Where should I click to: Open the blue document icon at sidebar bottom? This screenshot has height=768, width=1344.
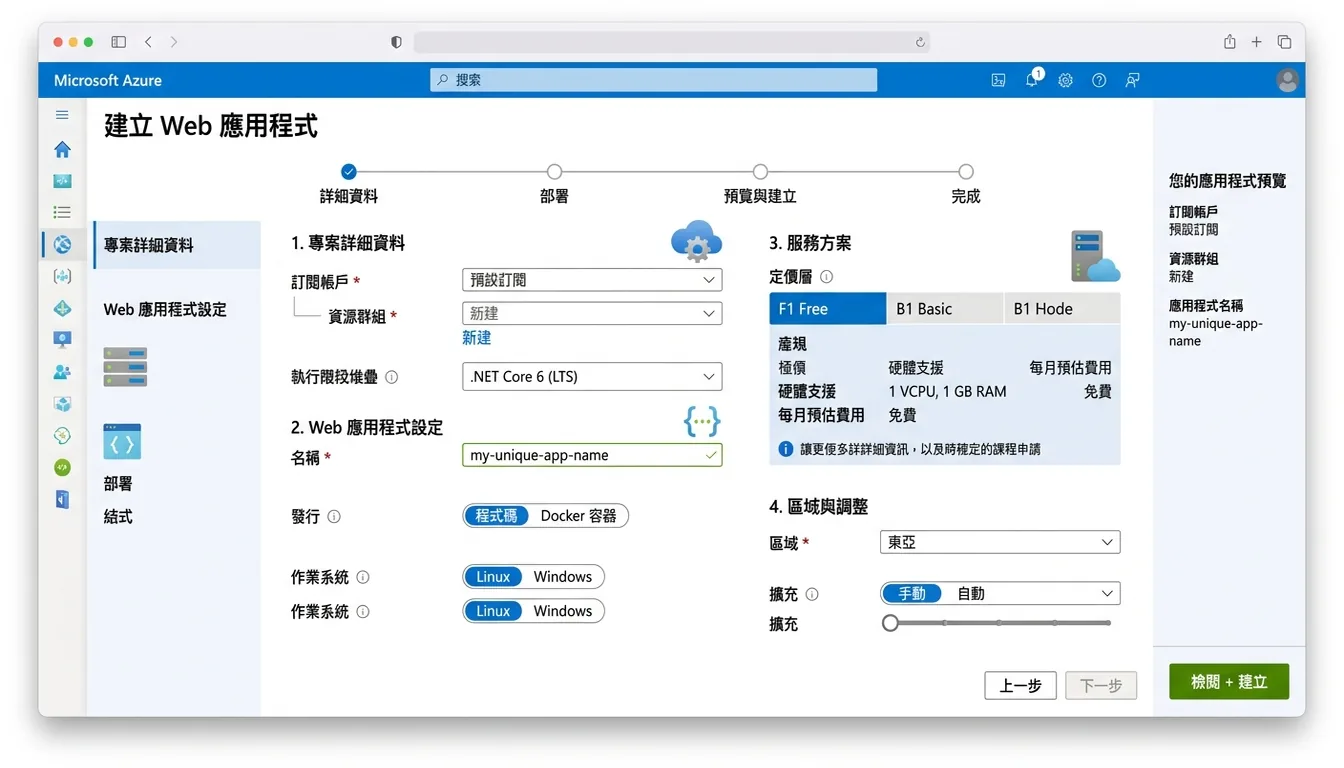(x=62, y=499)
